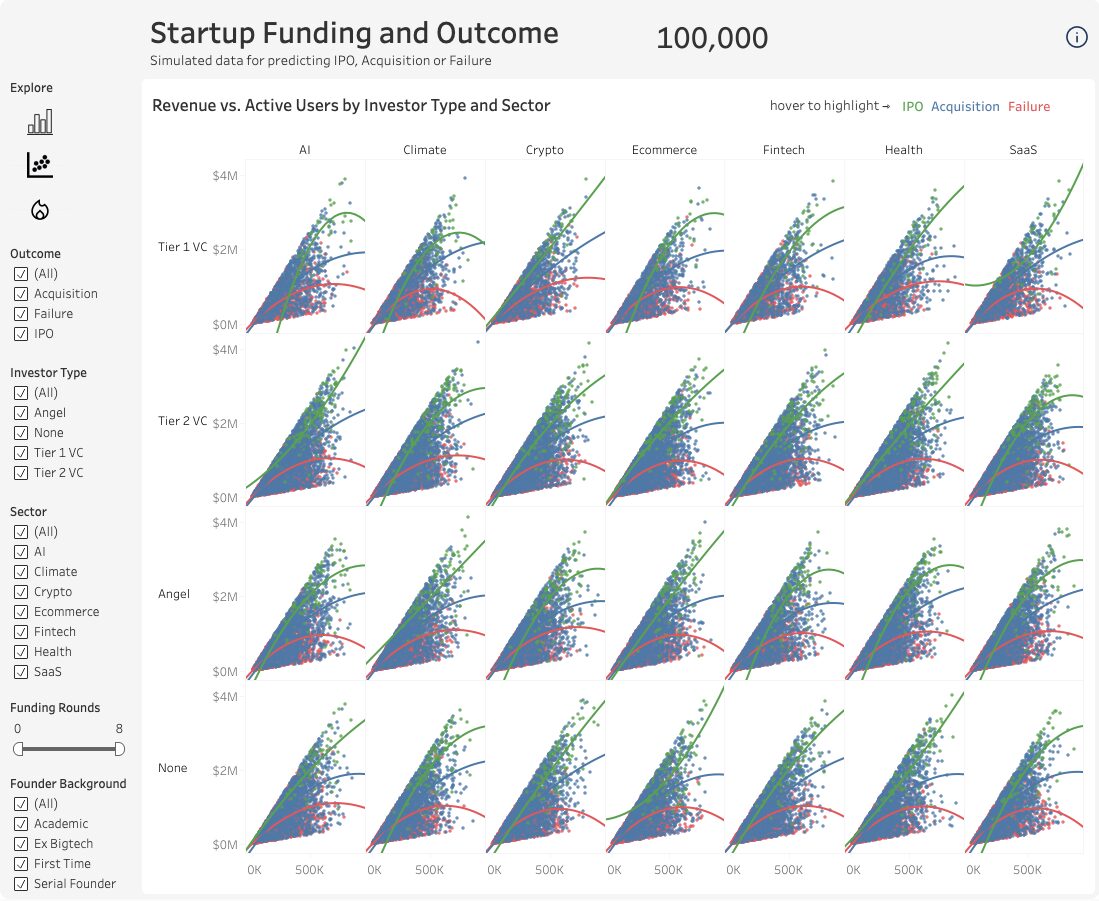
Task: Click the green IPO legend label
Action: 912,107
